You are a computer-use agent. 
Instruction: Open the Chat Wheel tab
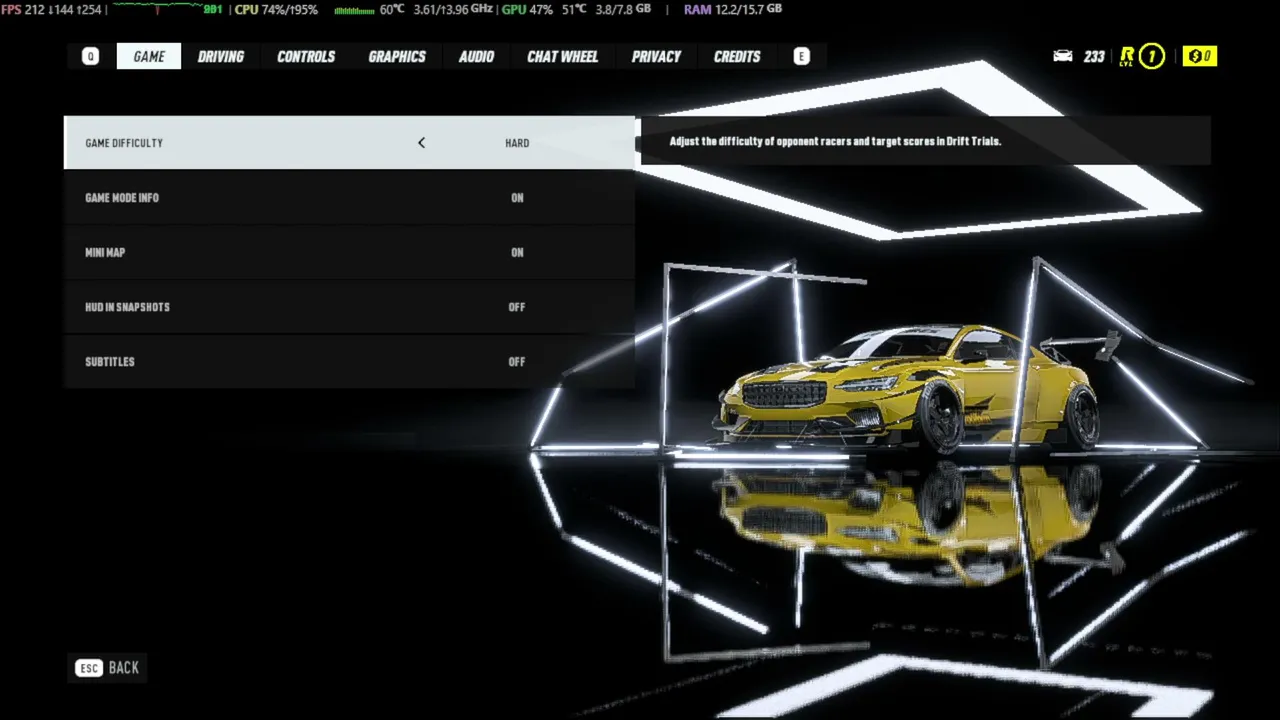point(563,57)
